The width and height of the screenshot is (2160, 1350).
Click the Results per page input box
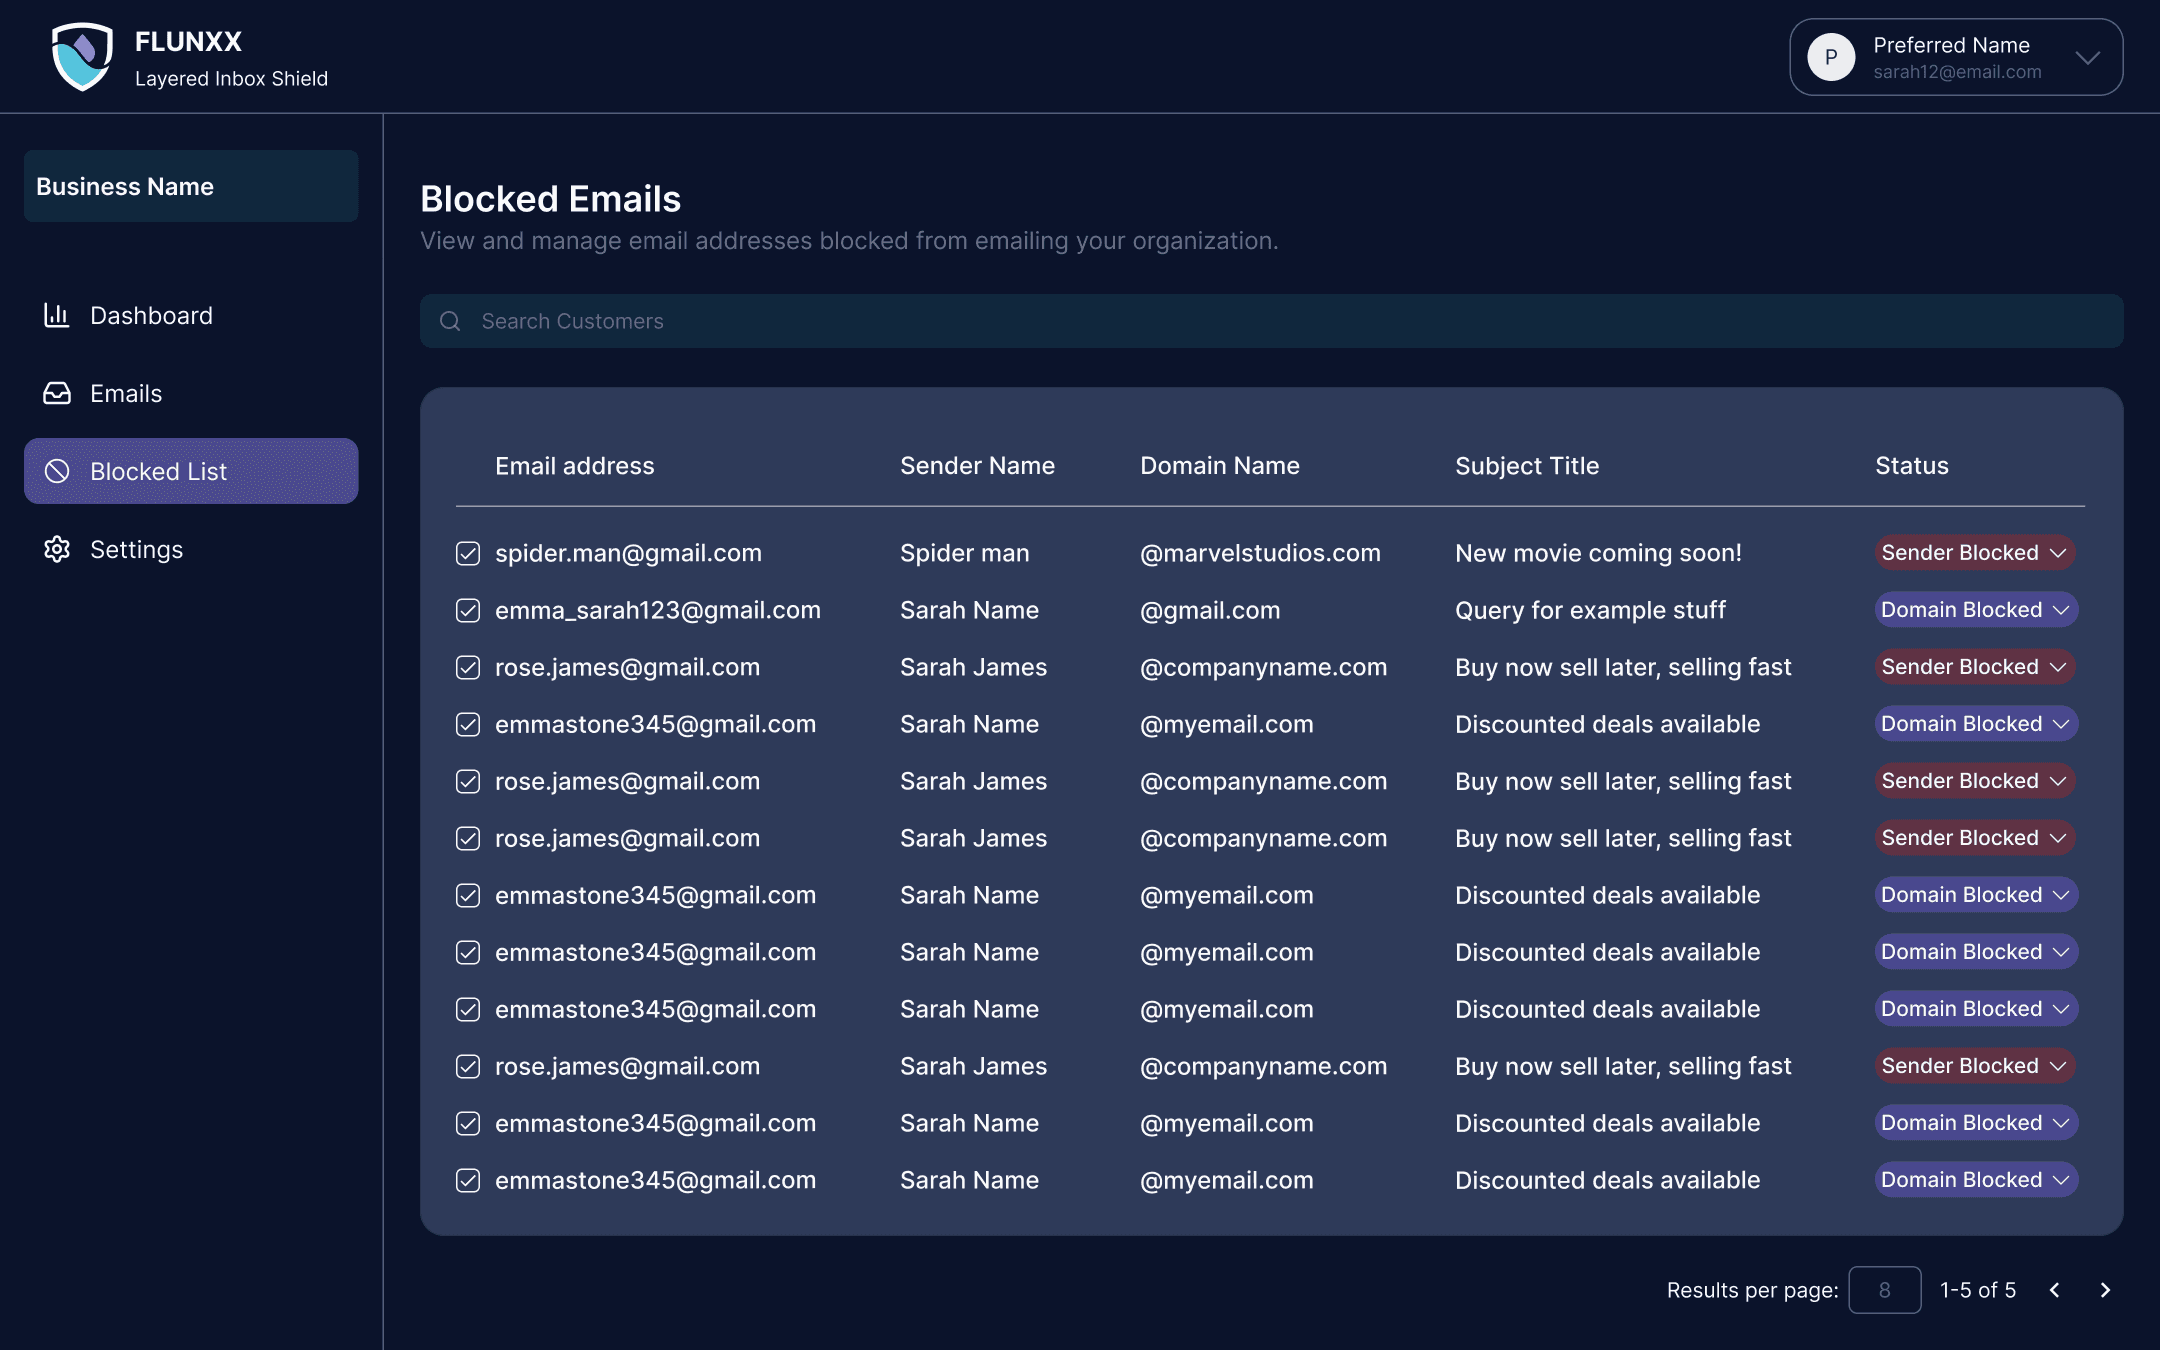(1884, 1290)
